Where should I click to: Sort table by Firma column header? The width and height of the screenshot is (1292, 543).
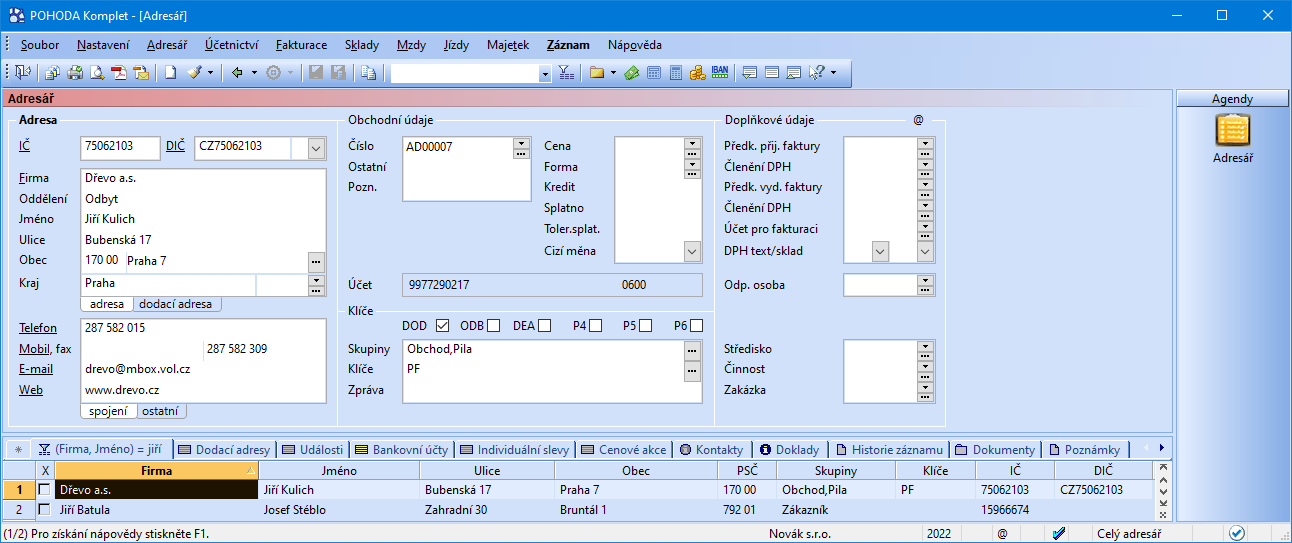click(x=156, y=471)
